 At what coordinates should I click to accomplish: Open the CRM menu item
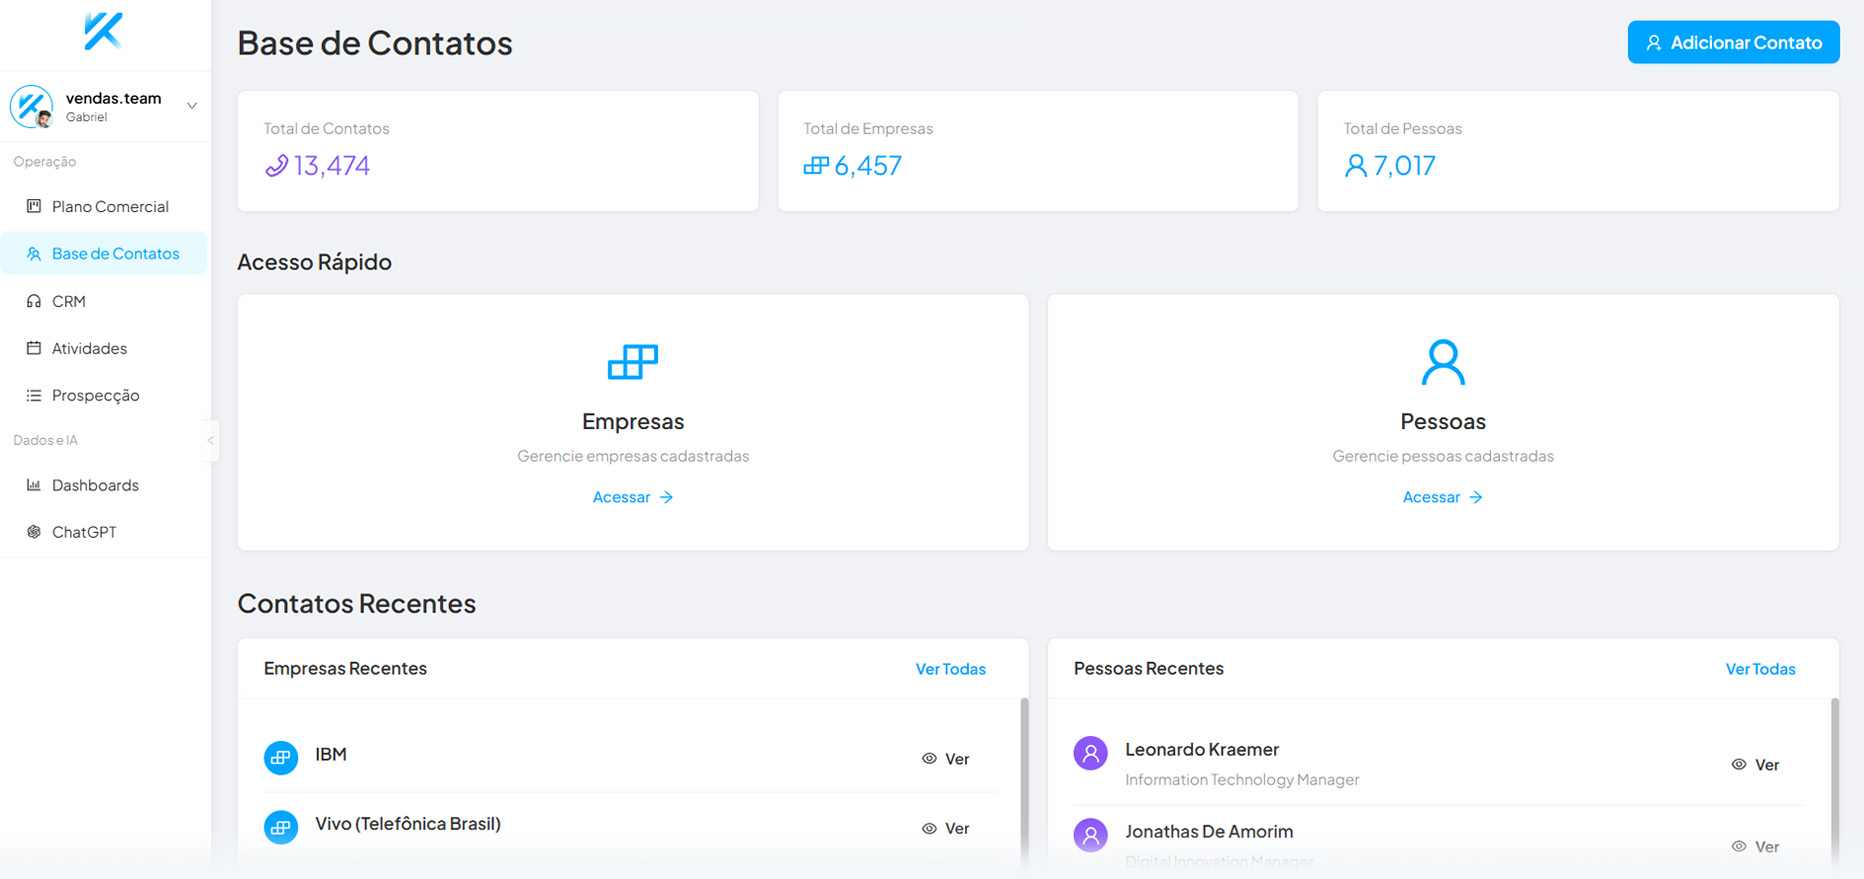pos(68,301)
